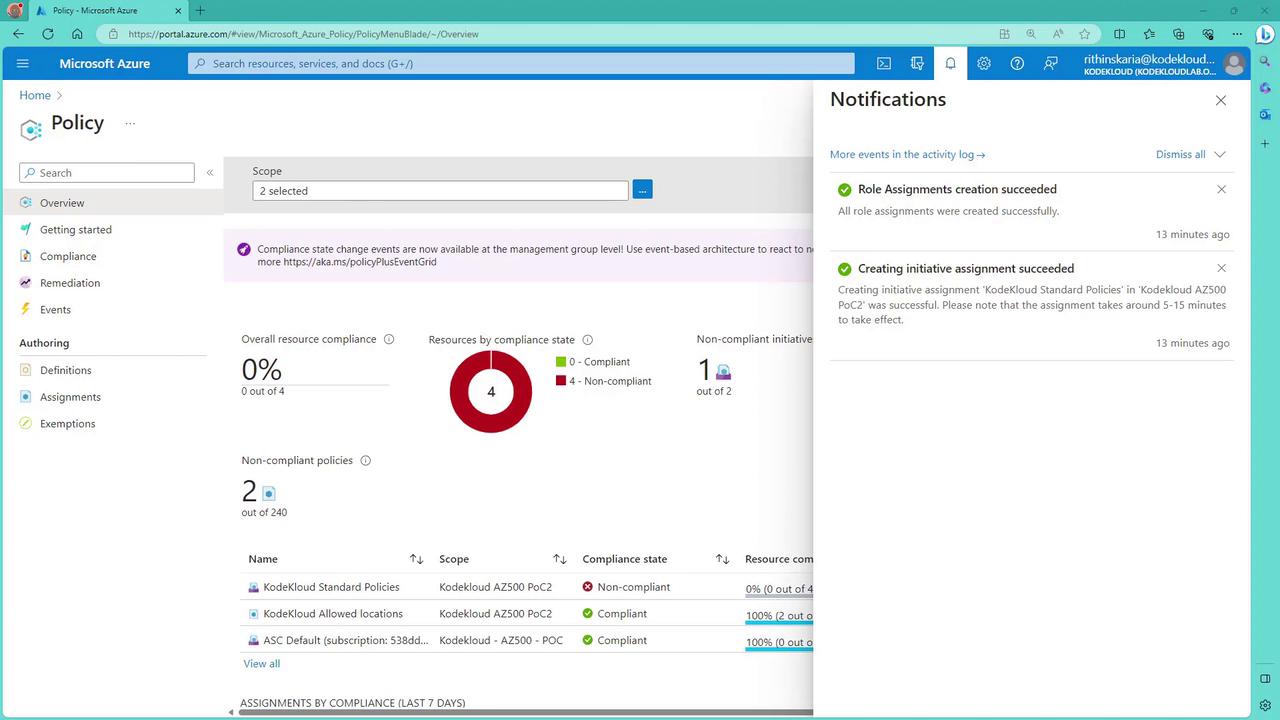Click the red compliance donut chart
Image resolution: width=1280 pixels, height=720 pixels.
click(x=491, y=391)
